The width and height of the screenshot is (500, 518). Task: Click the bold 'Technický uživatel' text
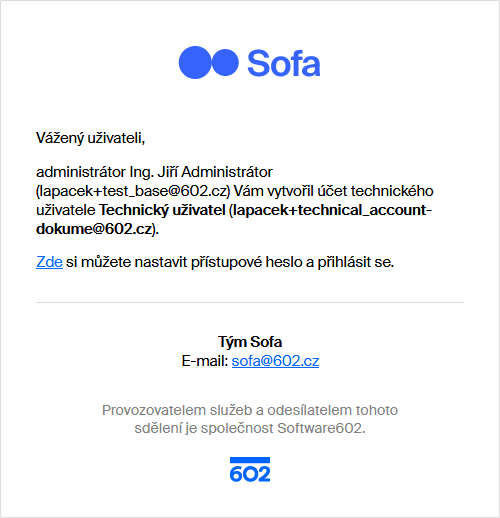[162, 210]
